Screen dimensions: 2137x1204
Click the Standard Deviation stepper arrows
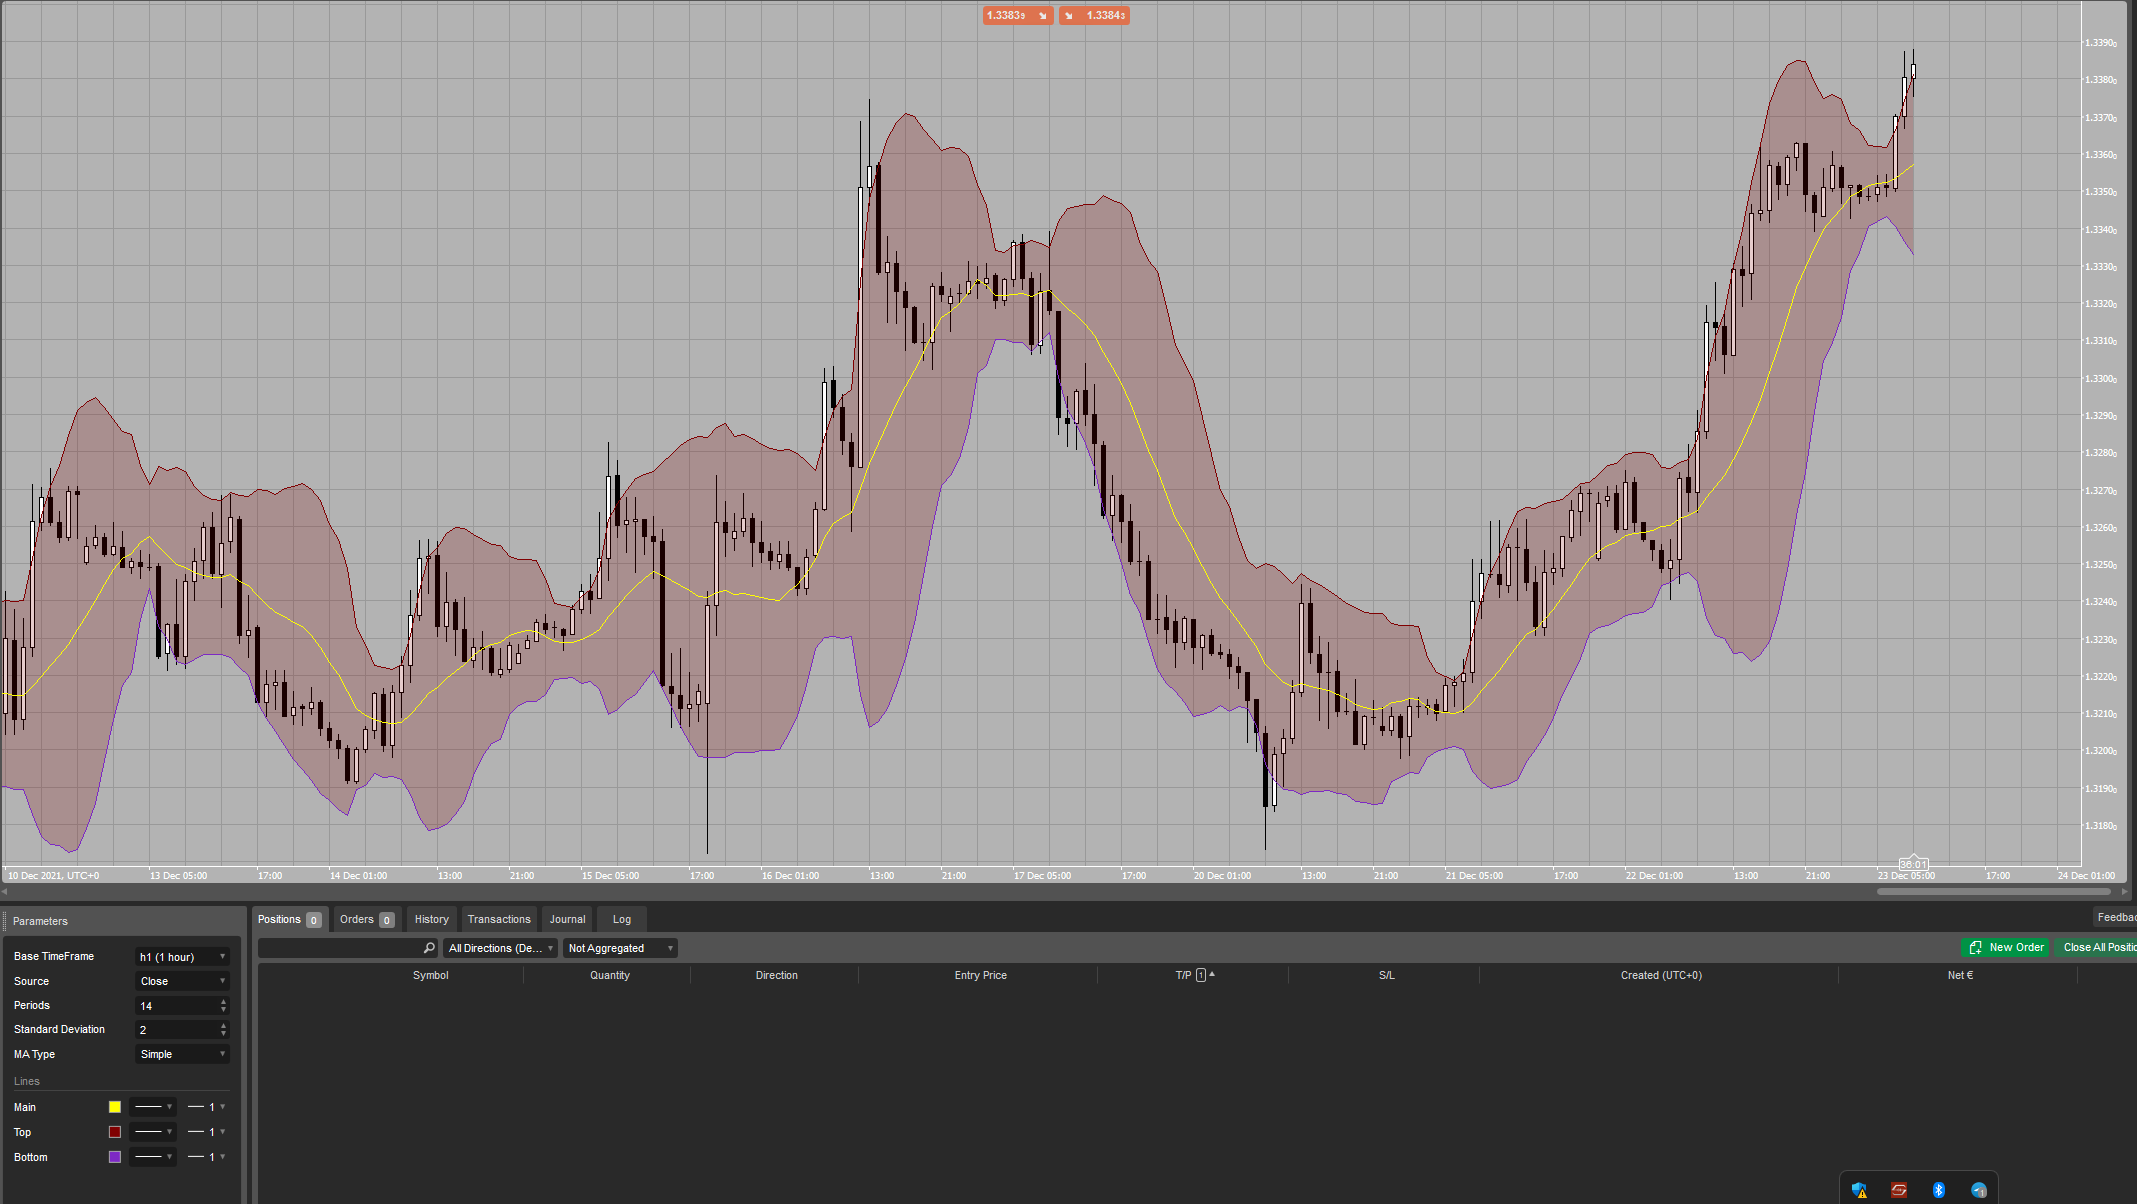(x=223, y=1029)
